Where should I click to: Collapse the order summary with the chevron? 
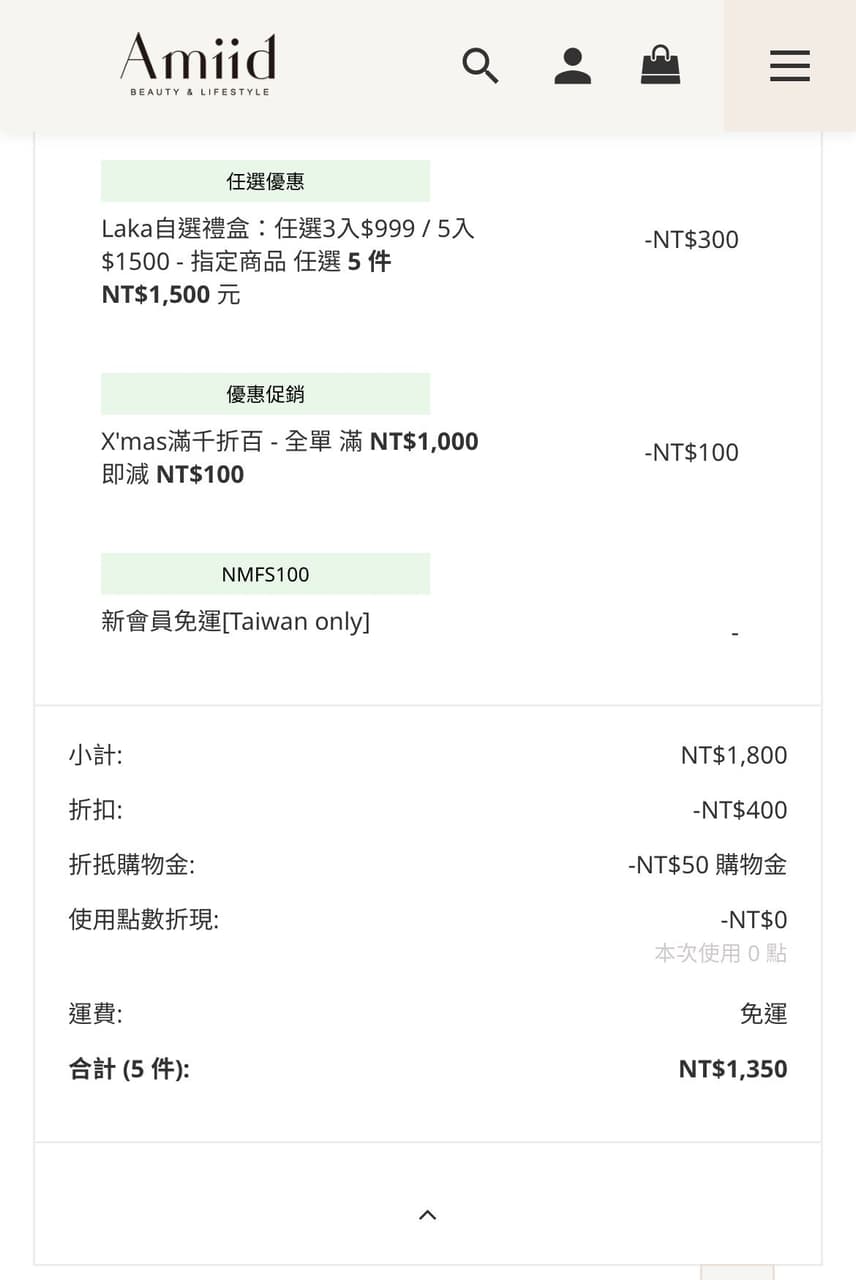click(428, 1215)
